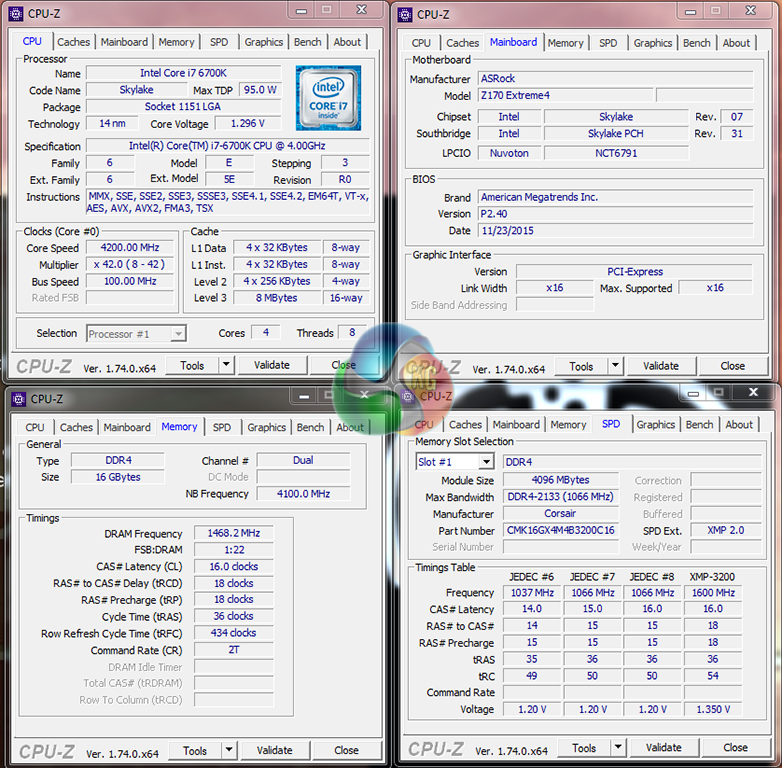Click the Level 3 cache 8 MBytes value
This screenshot has height=768, width=782.
(277, 298)
